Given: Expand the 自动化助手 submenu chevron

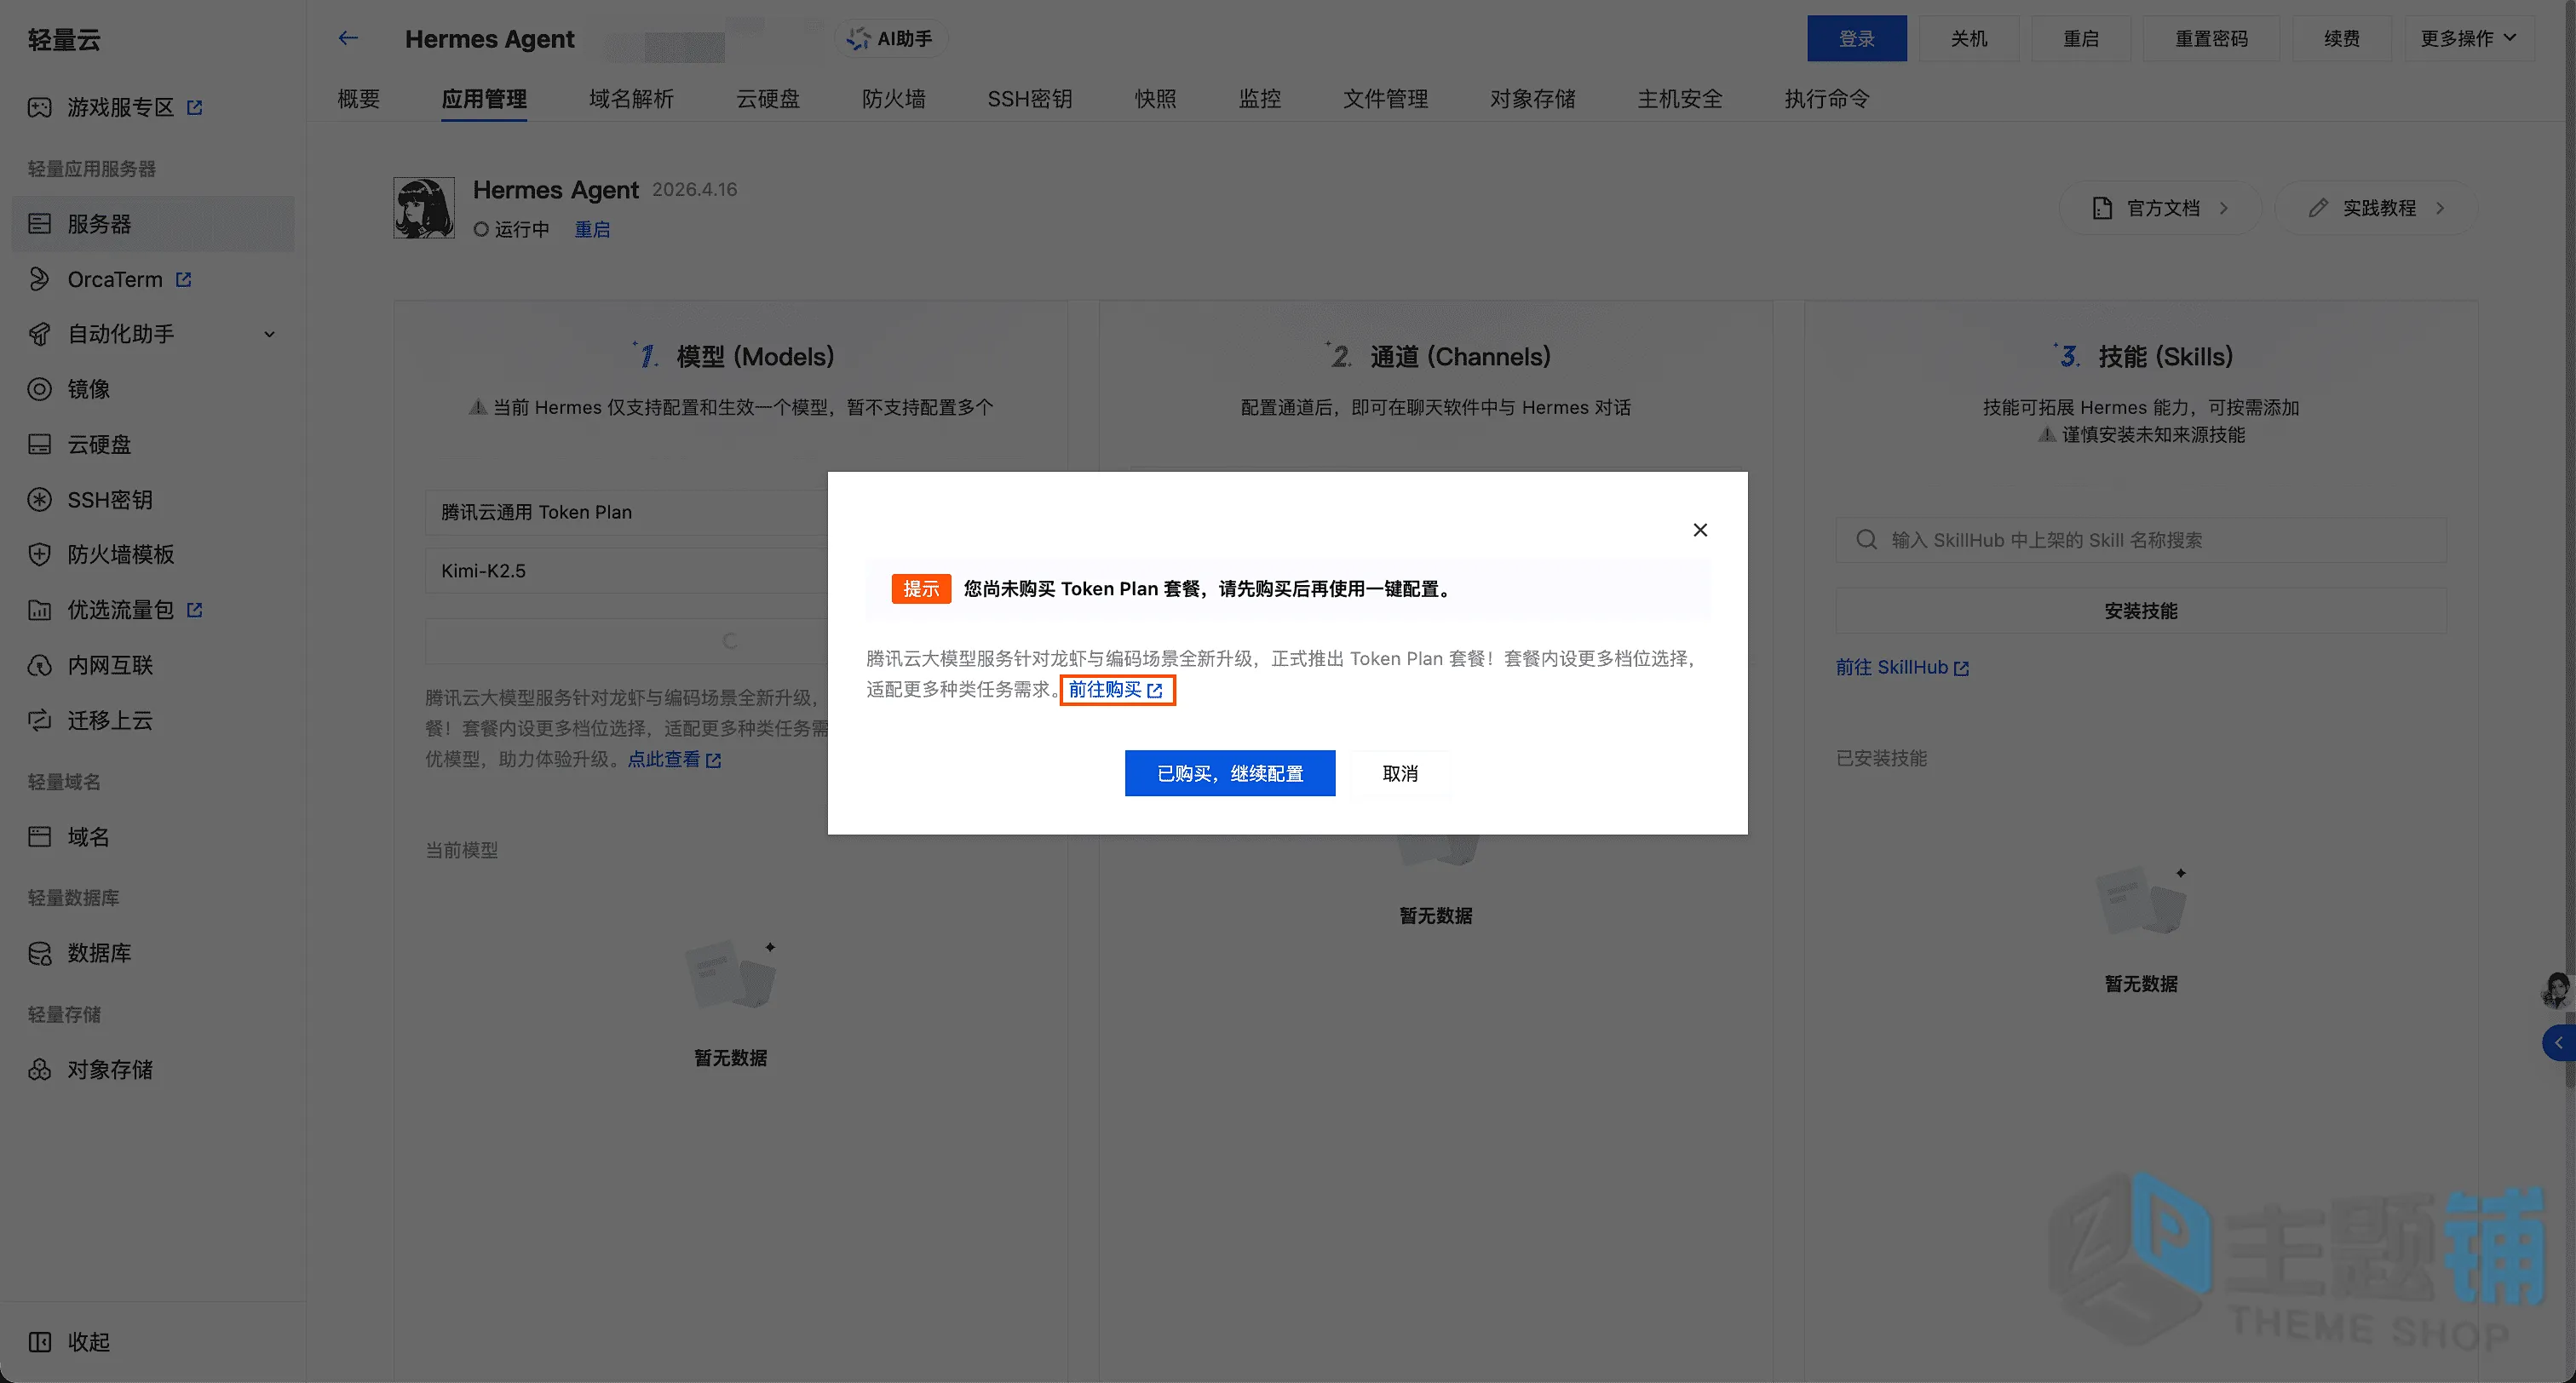Looking at the screenshot, I should 269,334.
